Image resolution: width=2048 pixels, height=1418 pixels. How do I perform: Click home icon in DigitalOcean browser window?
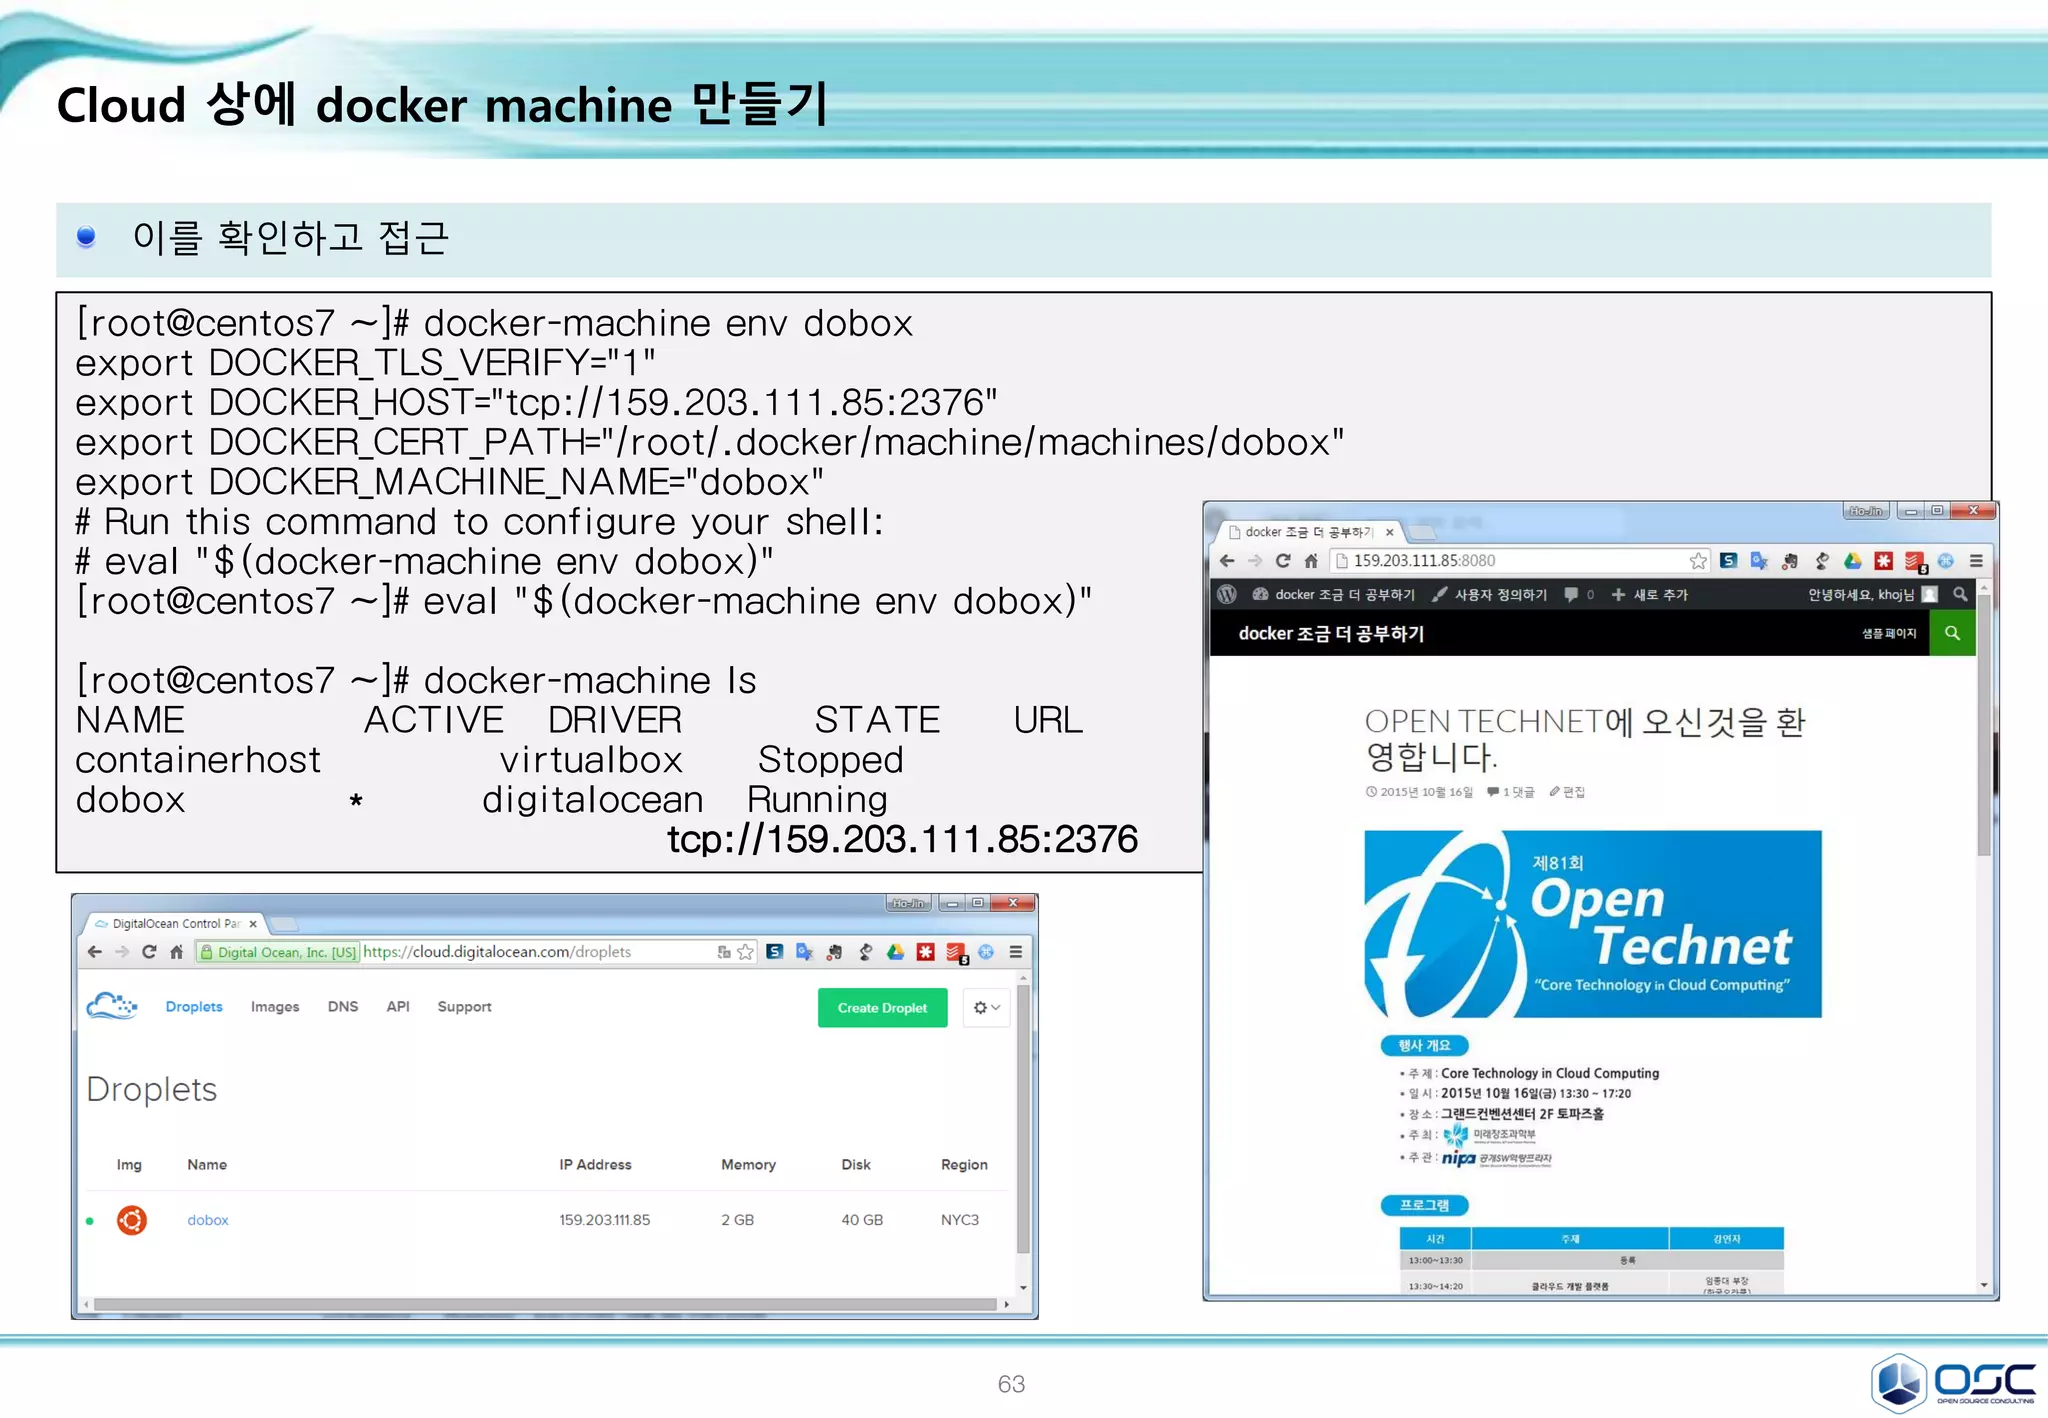click(176, 952)
